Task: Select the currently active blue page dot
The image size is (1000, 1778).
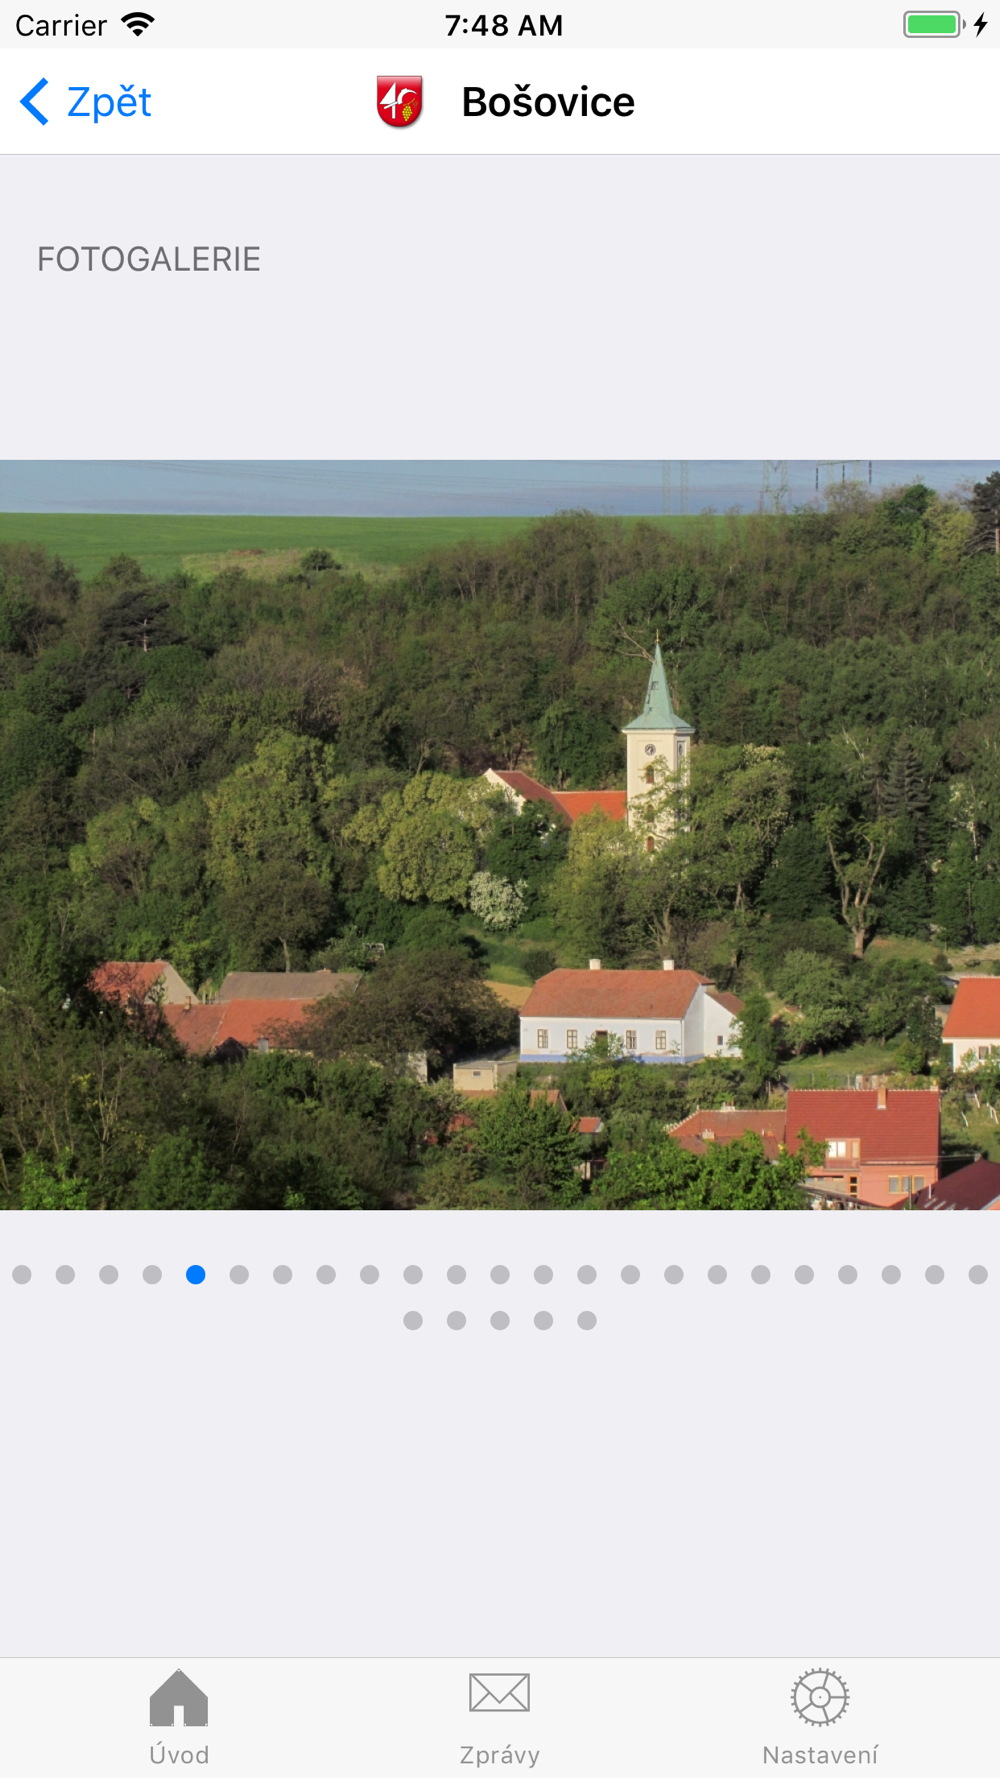Action: [196, 1274]
